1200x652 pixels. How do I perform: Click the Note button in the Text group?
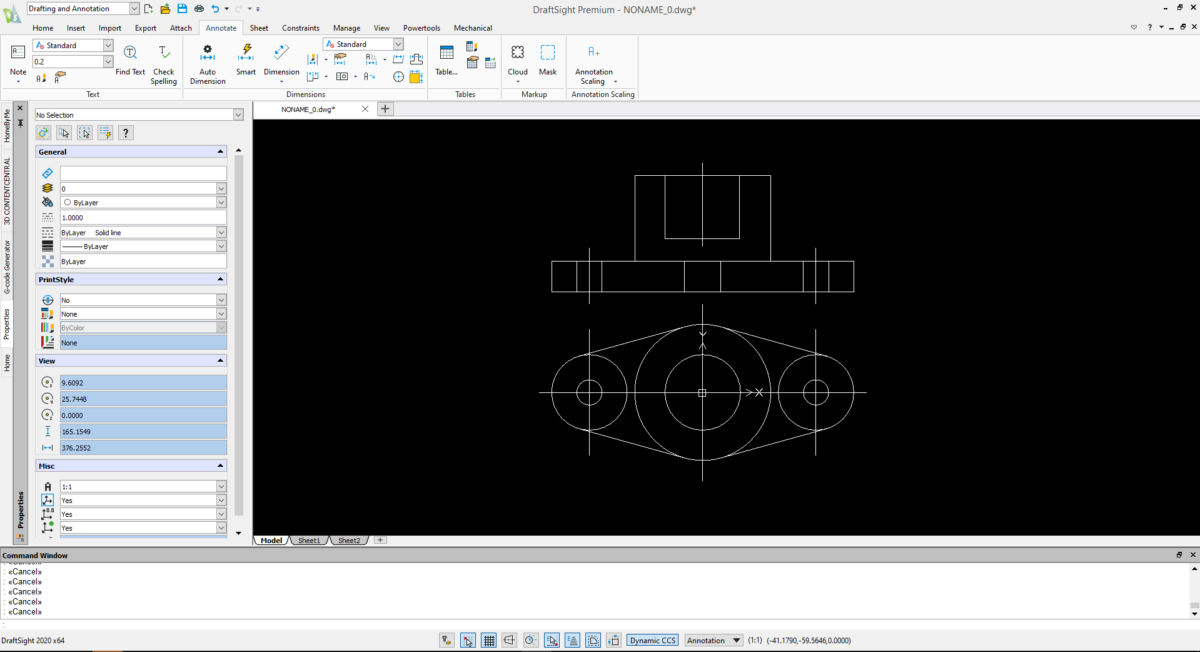point(17,62)
